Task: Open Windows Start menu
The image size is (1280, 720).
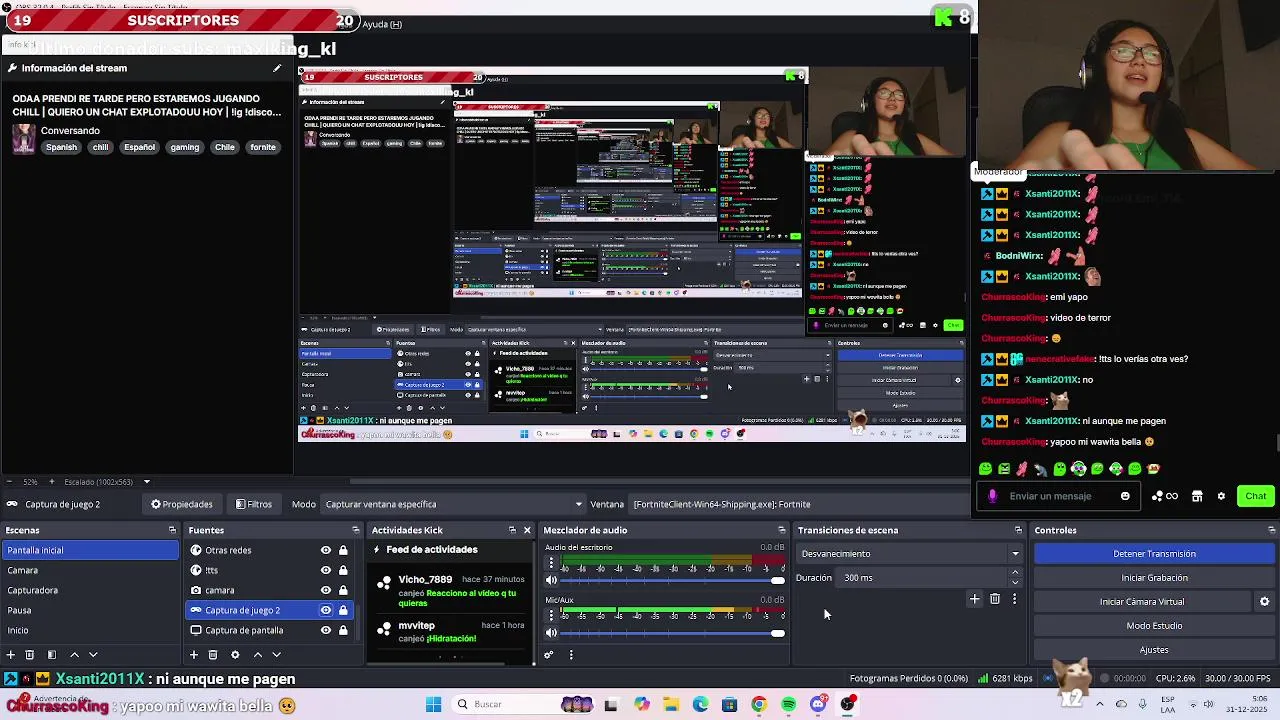Action: point(433,704)
